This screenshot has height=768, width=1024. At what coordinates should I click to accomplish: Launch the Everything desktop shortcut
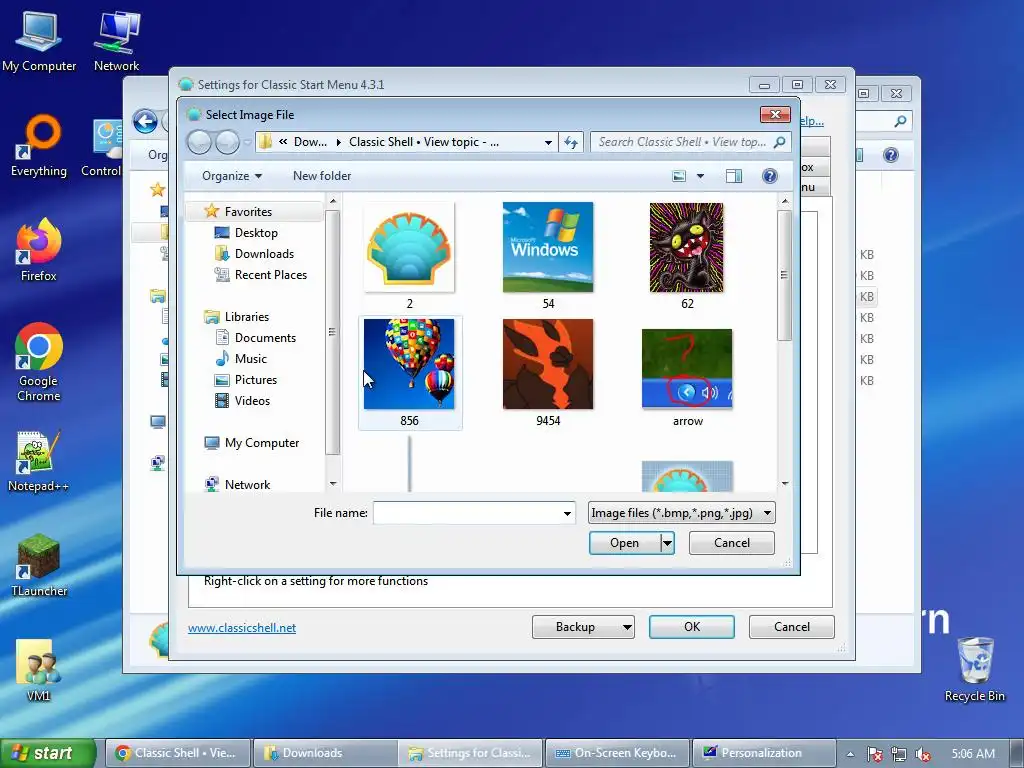[39, 146]
